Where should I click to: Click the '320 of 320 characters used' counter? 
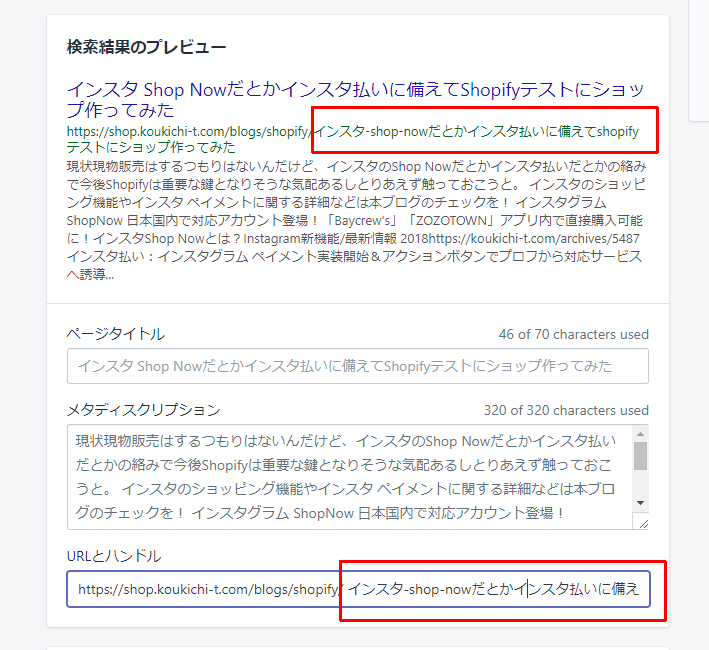coord(566,410)
